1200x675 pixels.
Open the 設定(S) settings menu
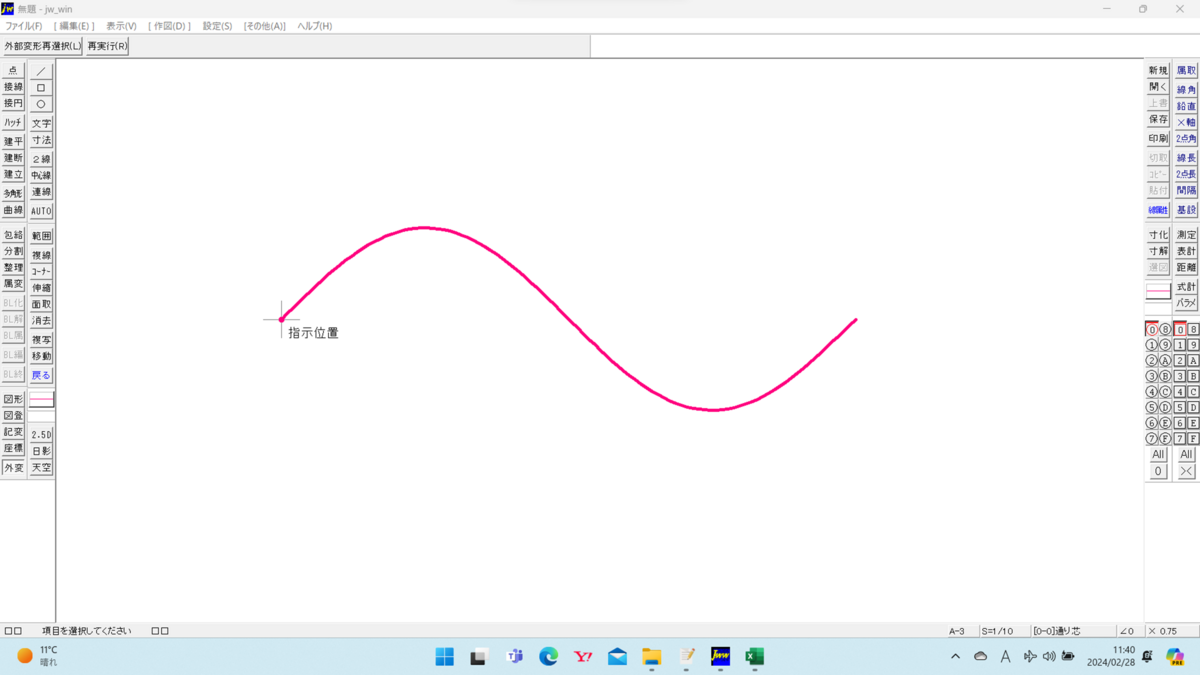(216, 26)
